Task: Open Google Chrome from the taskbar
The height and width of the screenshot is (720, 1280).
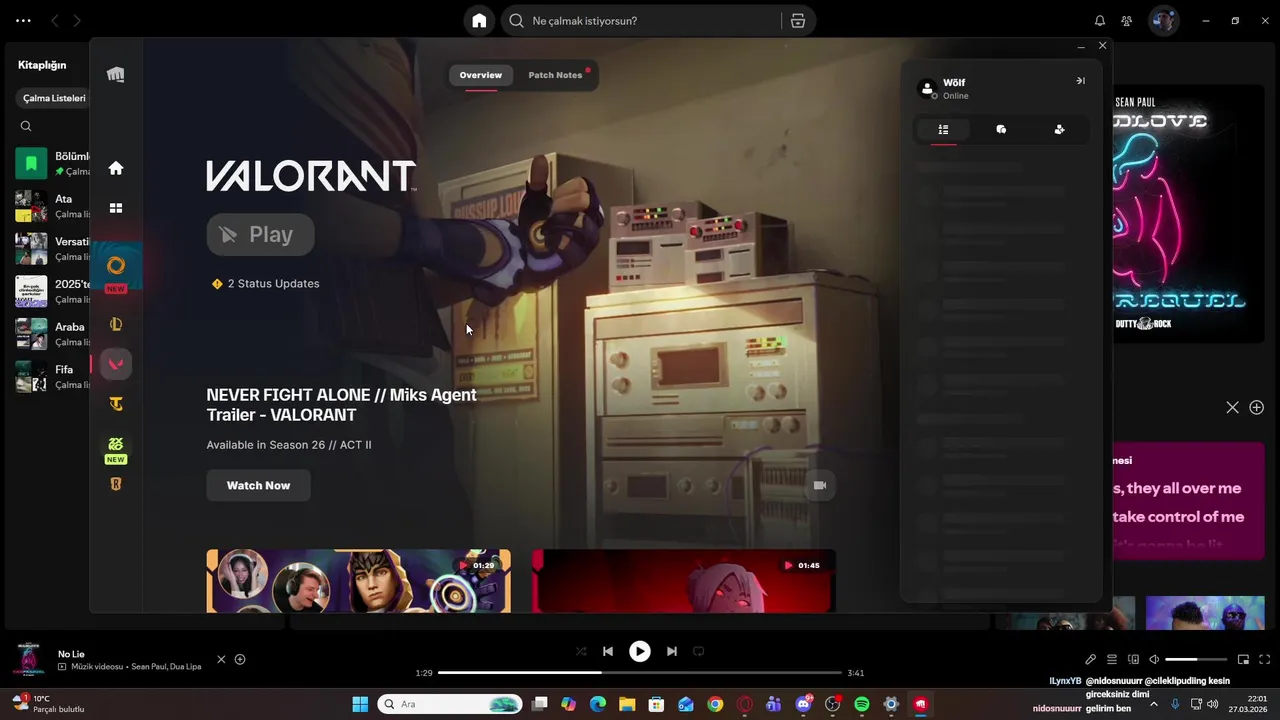Action: [x=715, y=704]
